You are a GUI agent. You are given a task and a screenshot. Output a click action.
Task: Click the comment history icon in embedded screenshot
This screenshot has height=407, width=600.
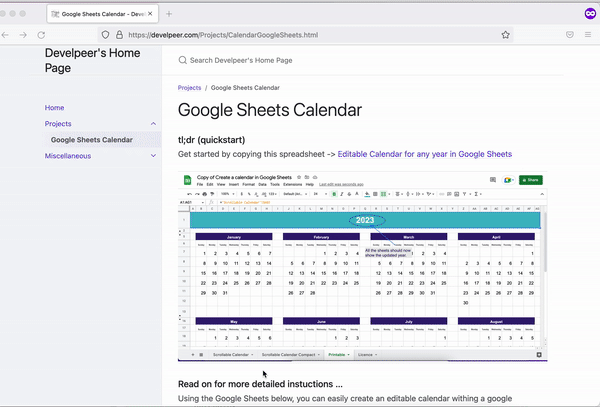point(493,180)
